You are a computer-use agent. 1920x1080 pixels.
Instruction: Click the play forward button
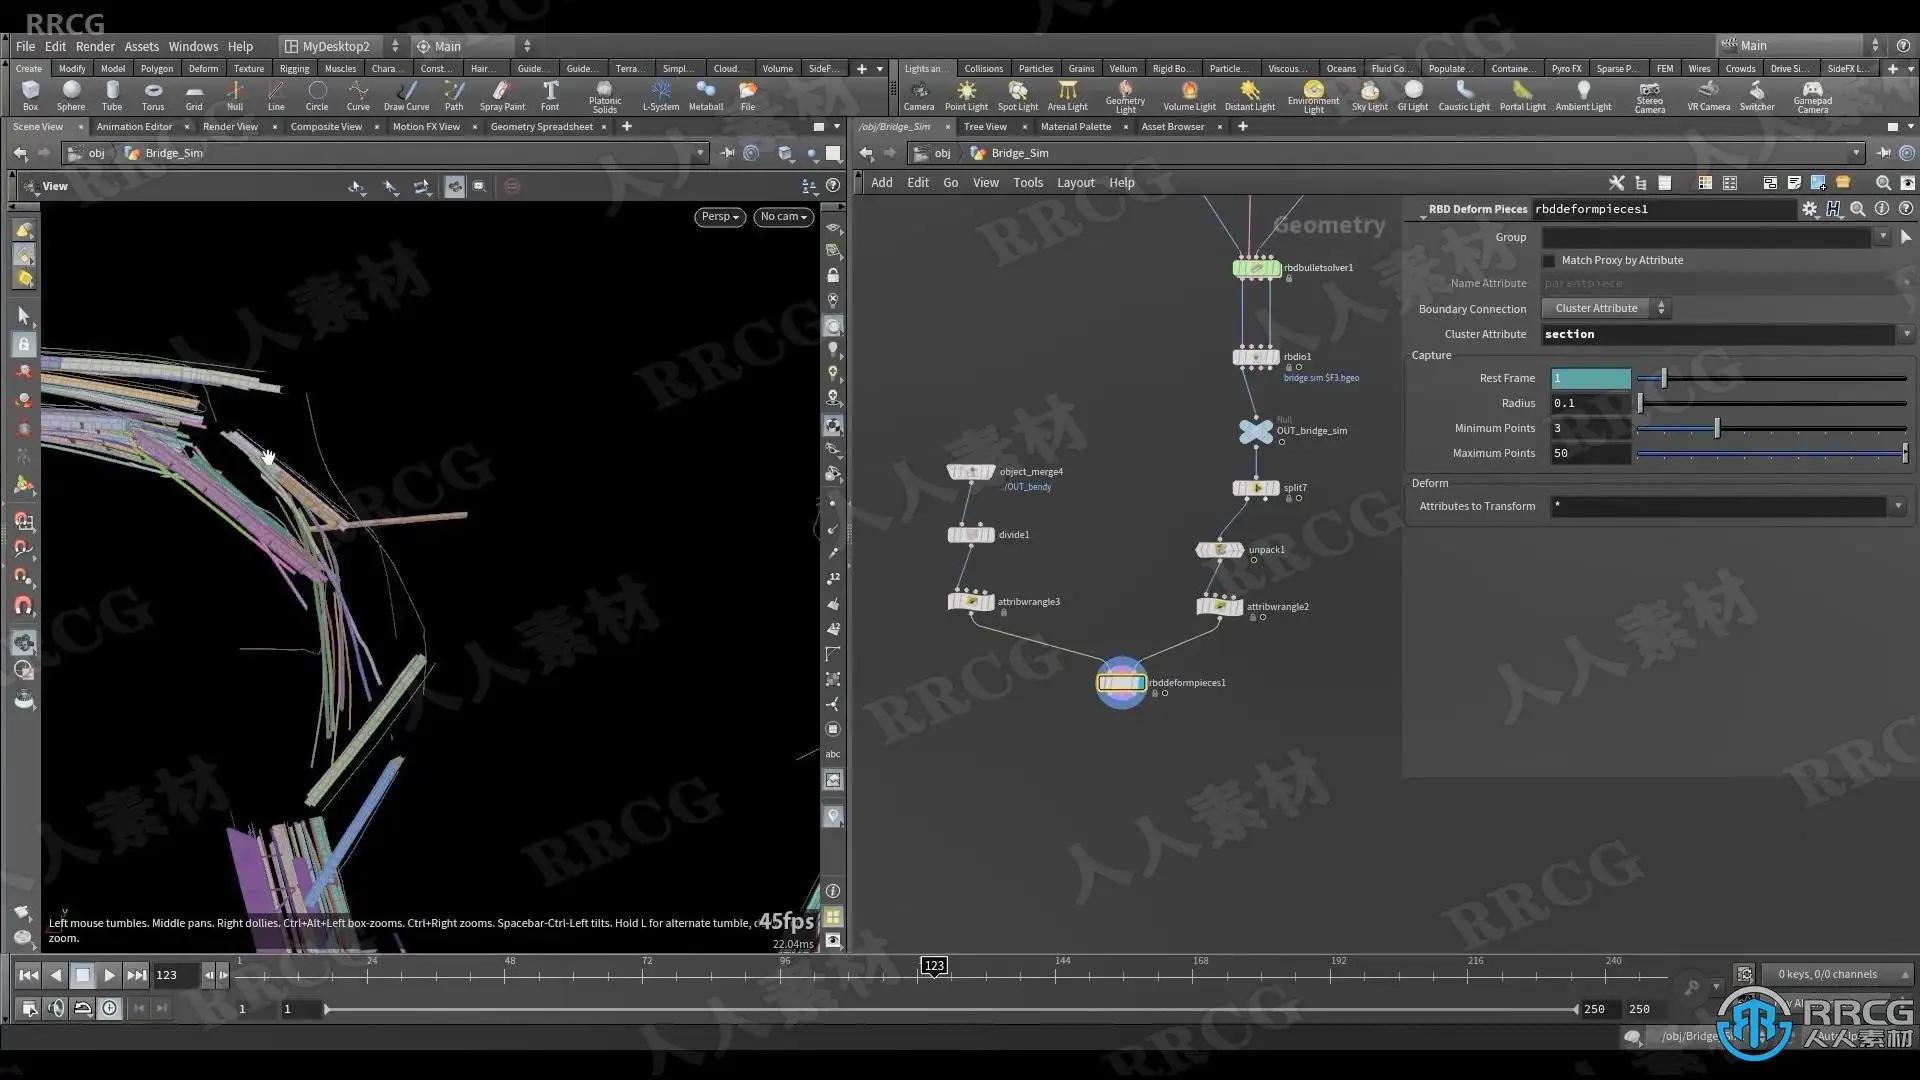pos(109,975)
